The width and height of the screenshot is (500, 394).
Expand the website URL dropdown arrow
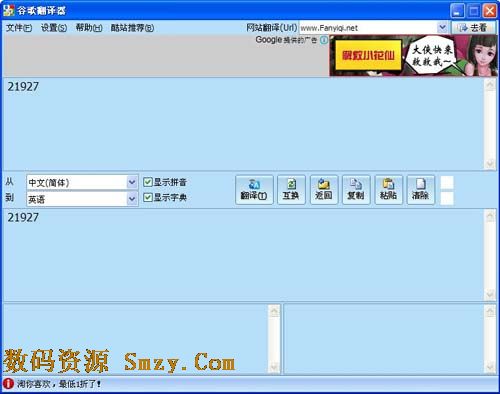point(442,27)
